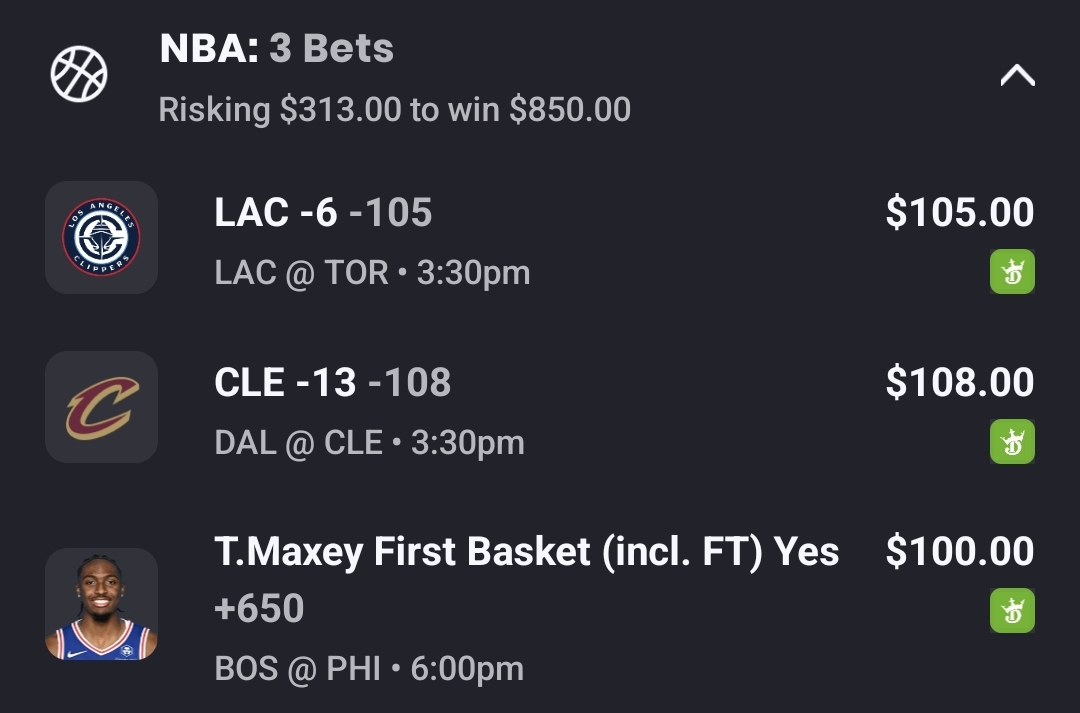
Task: Click the NBA basketball icon
Action: [79, 74]
